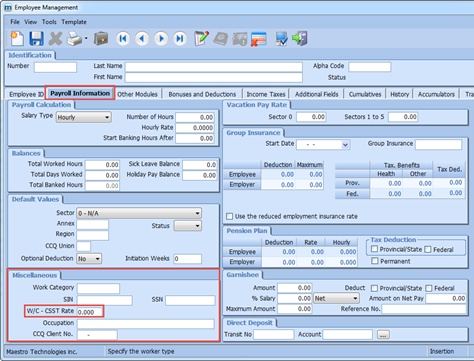
Task: Click the W/C - CSST Rate field
Action: [90, 312]
